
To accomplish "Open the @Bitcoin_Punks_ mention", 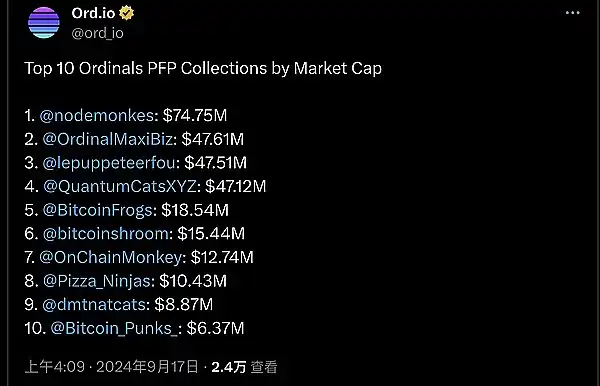I will pos(114,328).
